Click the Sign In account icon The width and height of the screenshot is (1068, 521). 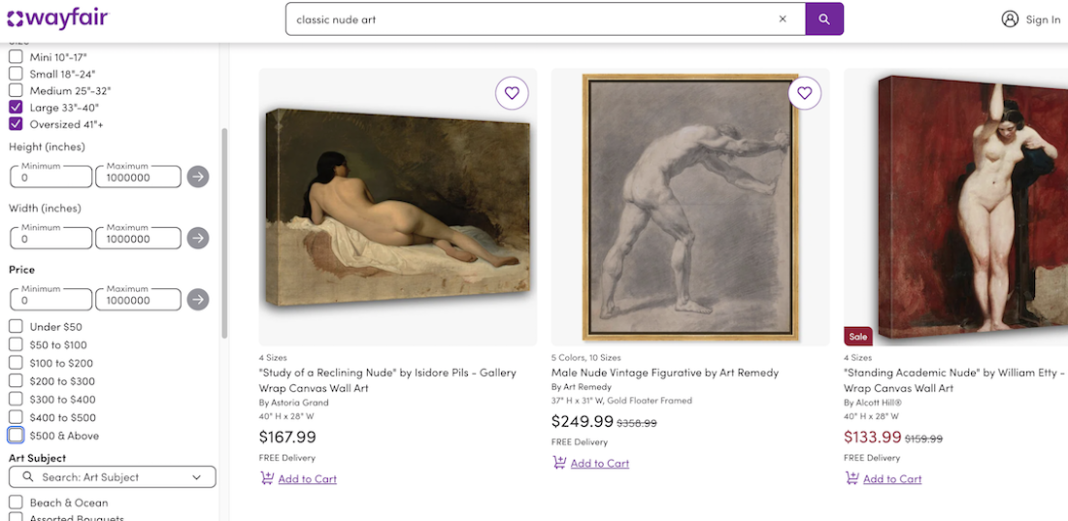tap(1010, 19)
